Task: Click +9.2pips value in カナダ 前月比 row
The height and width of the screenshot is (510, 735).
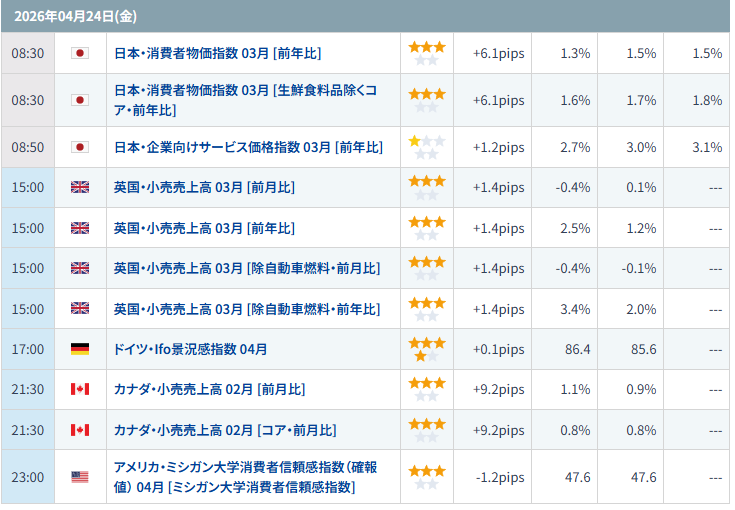Action: [497, 390]
